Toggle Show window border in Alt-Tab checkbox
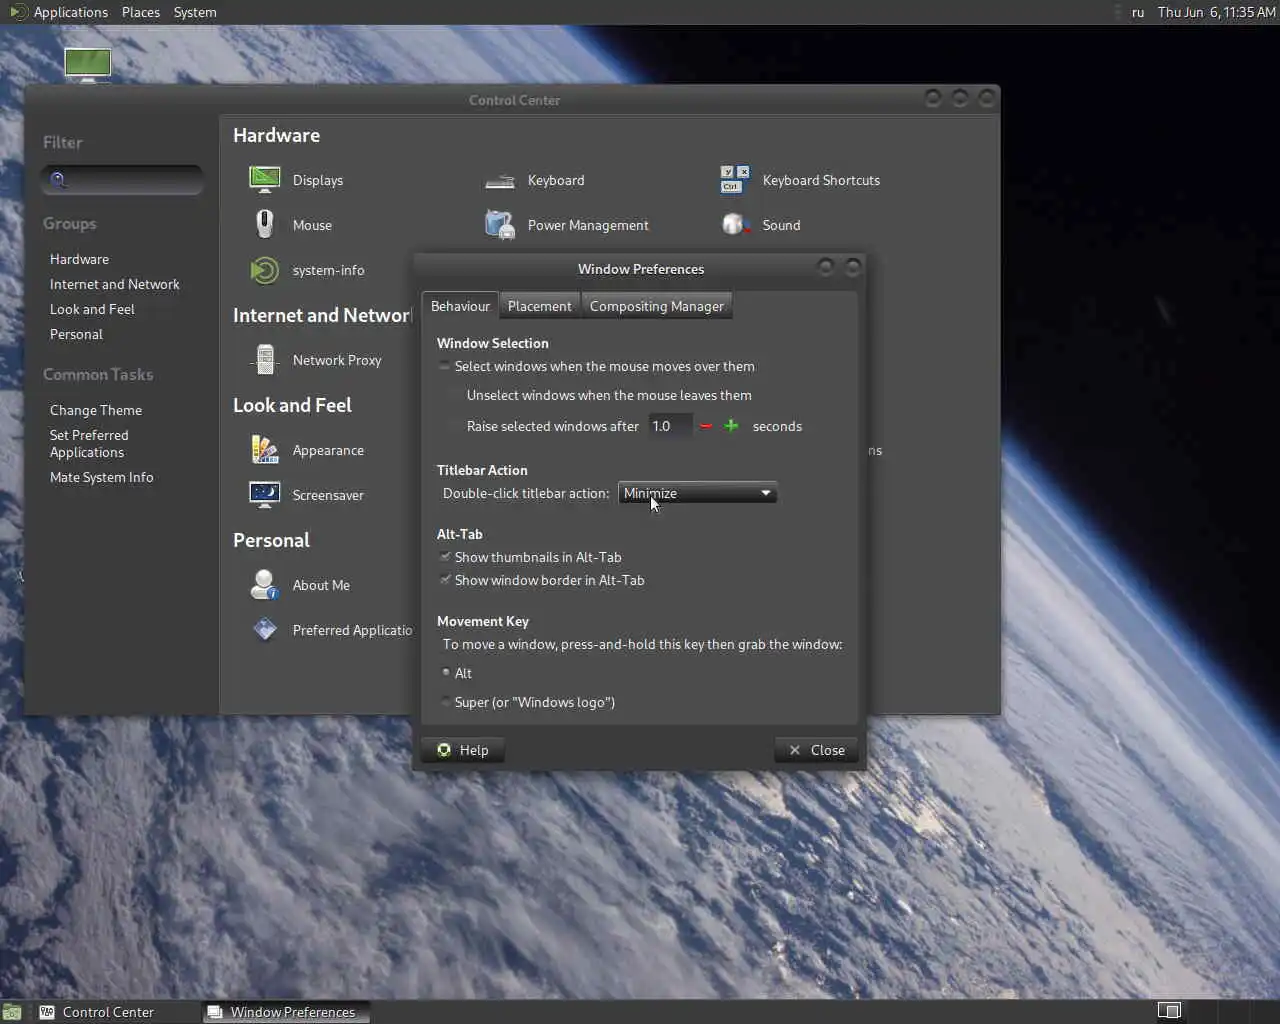Viewport: 1280px width, 1024px height. tap(445, 580)
